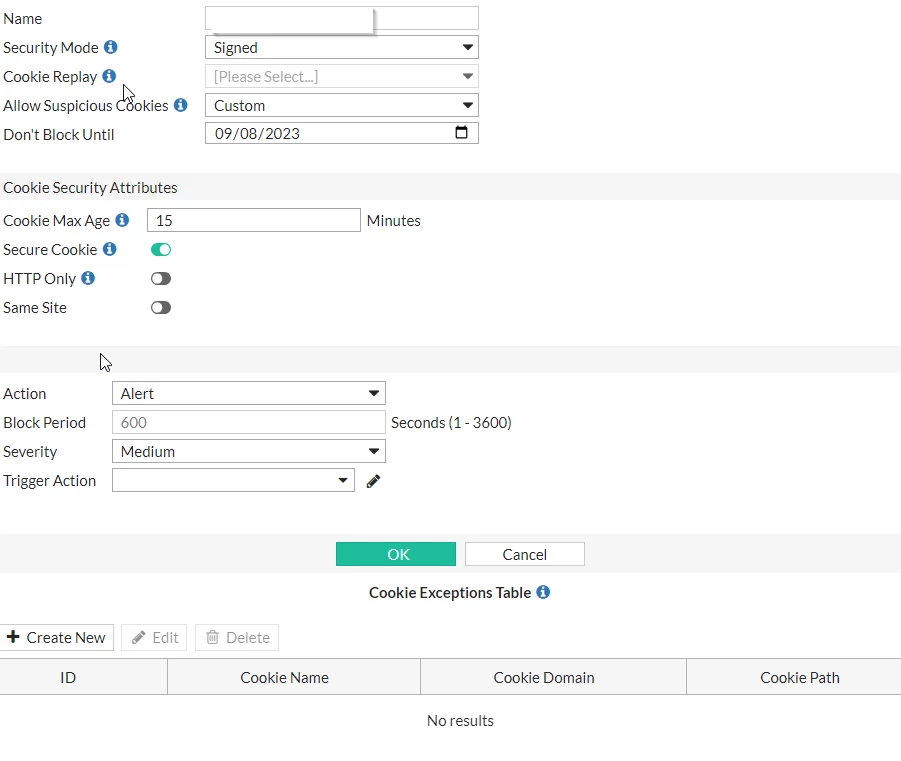Open the Allow Suspicious Cookies dropdown

[x=342, y=105]
